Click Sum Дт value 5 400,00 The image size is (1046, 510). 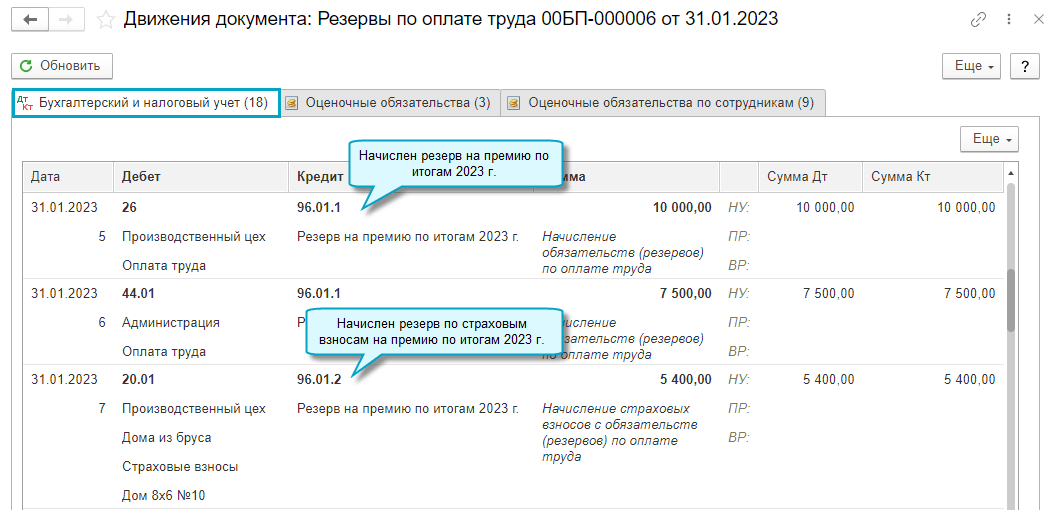(x=829, y=380)
